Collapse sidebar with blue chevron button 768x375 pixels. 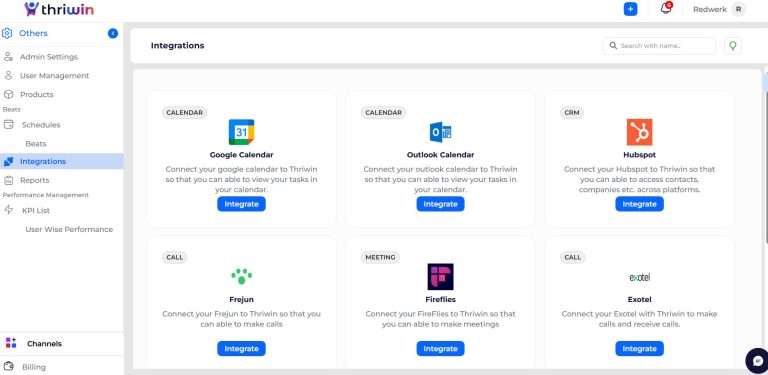113,33
